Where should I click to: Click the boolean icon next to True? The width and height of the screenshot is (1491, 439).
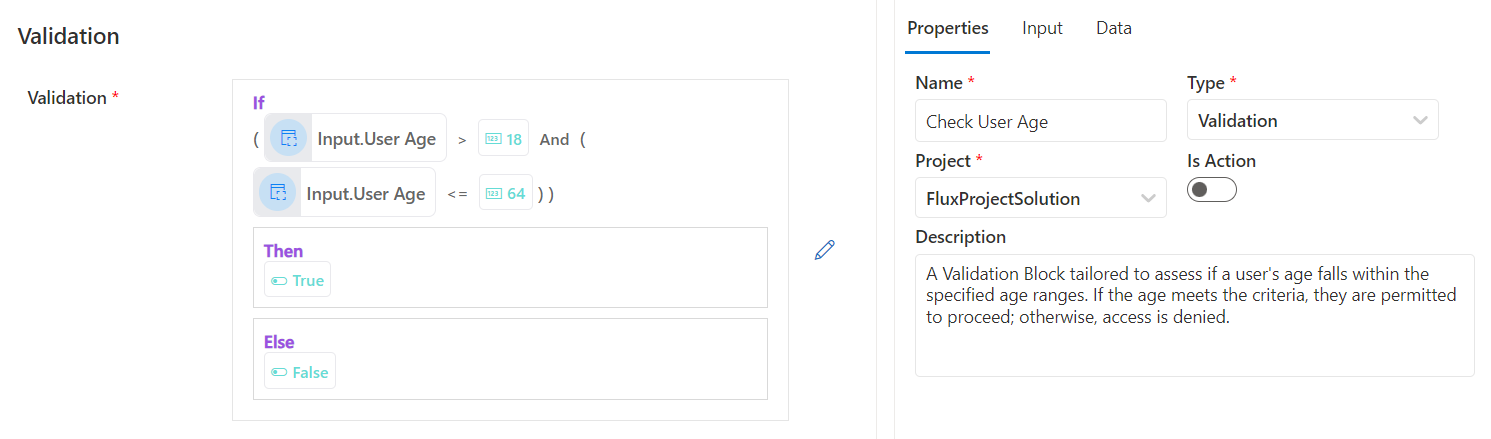279,281
